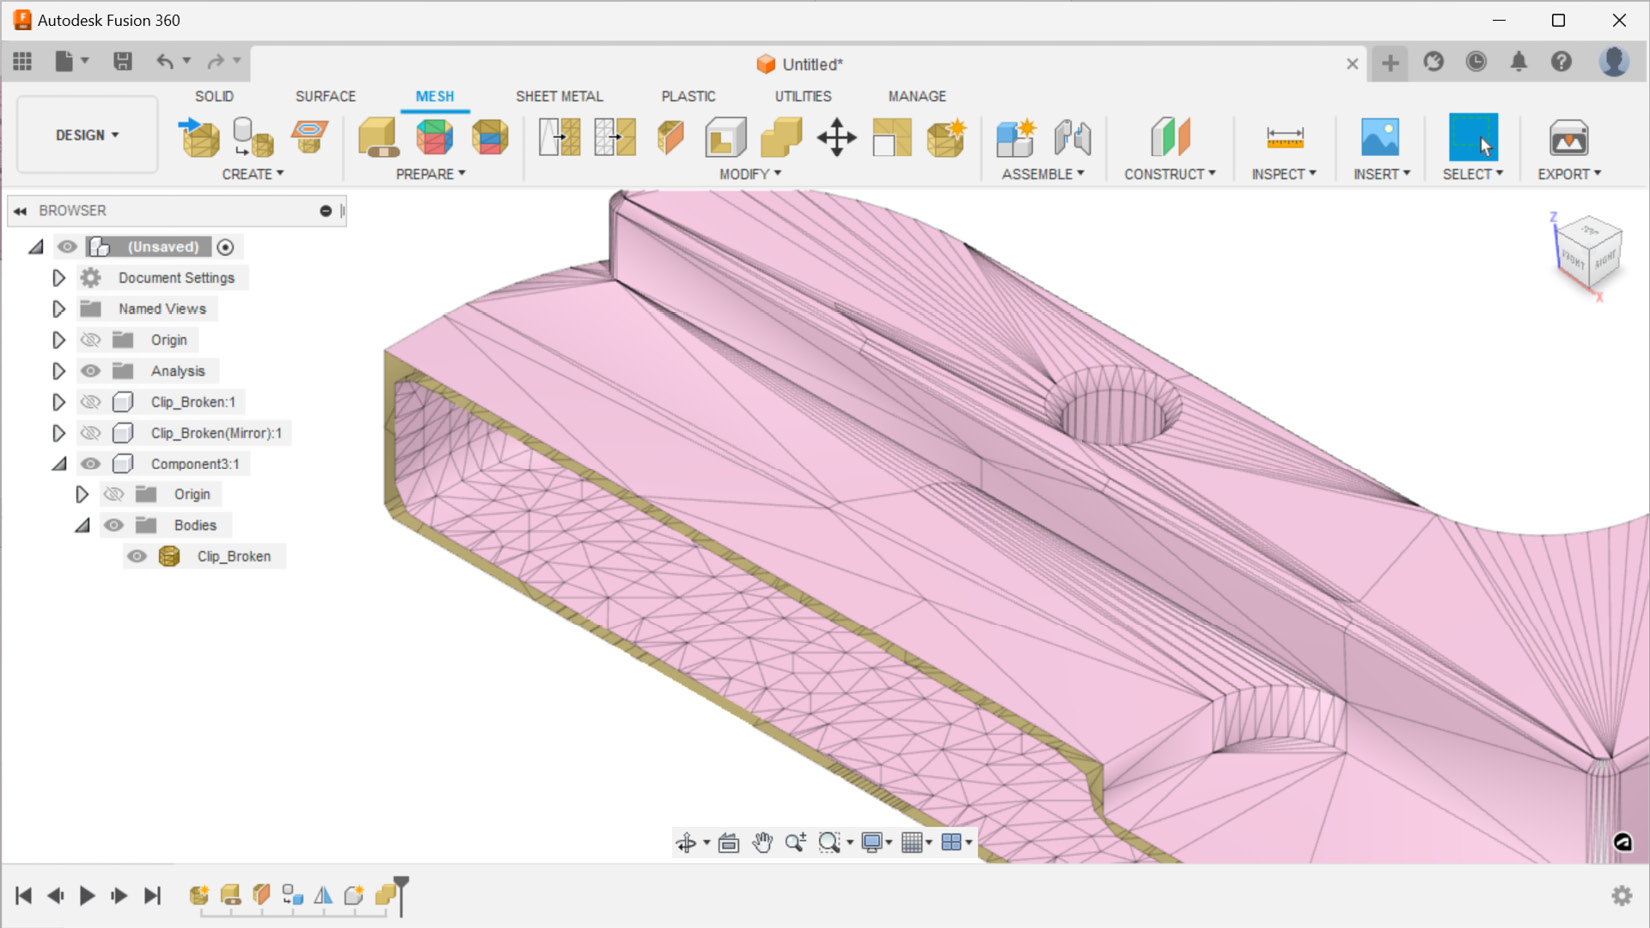Open the CREATE dropdown menu

[x=253, y=174]
